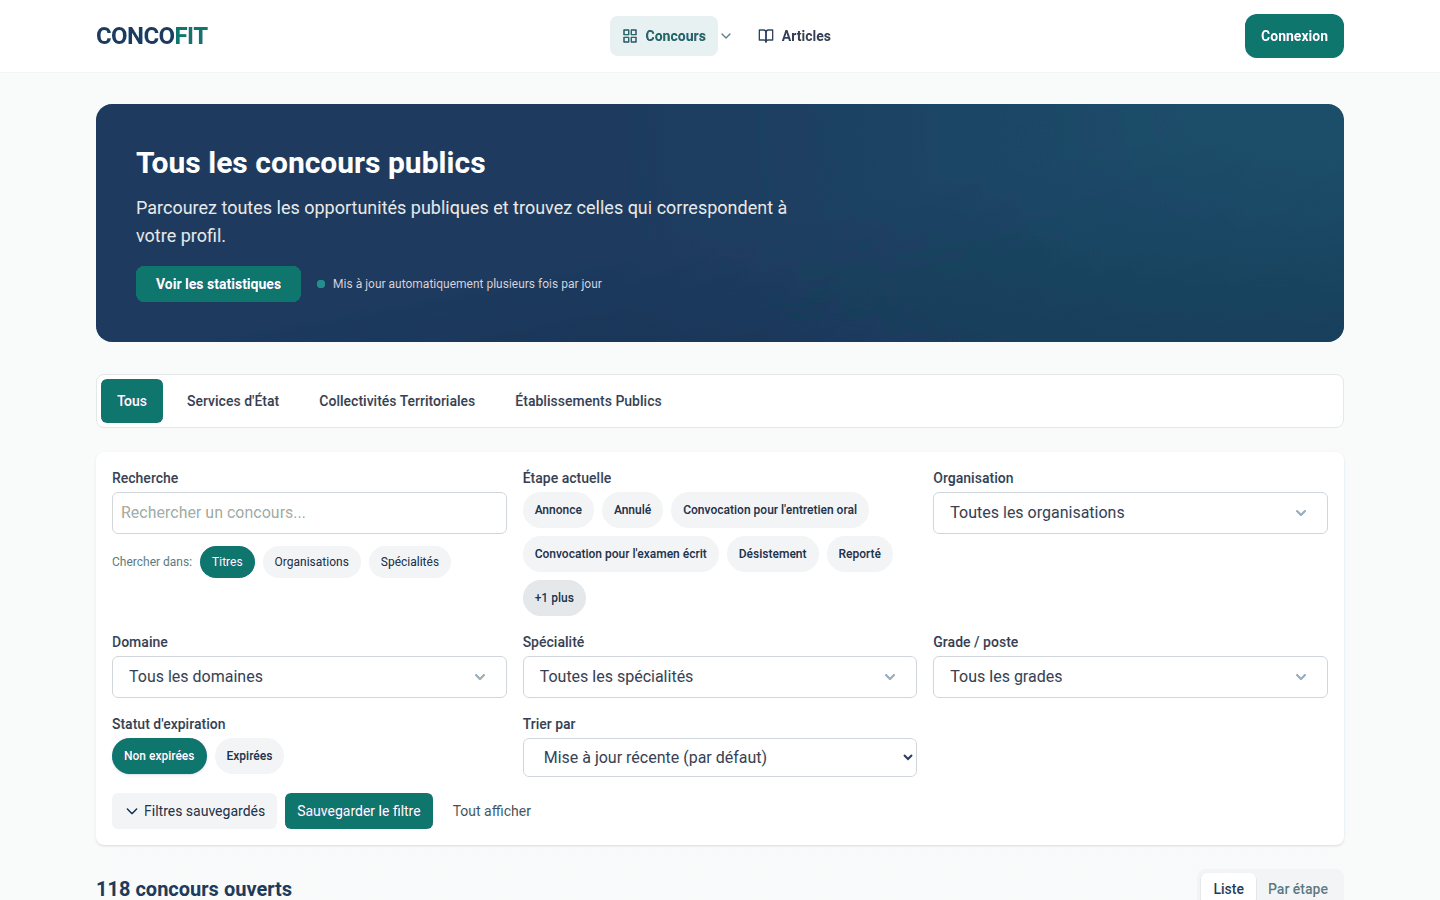This screenshot has width=1440, height=900.
Task: Open Voir les statistiques
Action: click(218, 284)
